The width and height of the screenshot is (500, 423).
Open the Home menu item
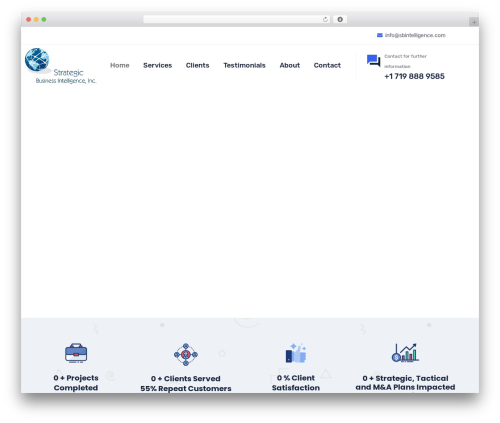coord(120,65)
